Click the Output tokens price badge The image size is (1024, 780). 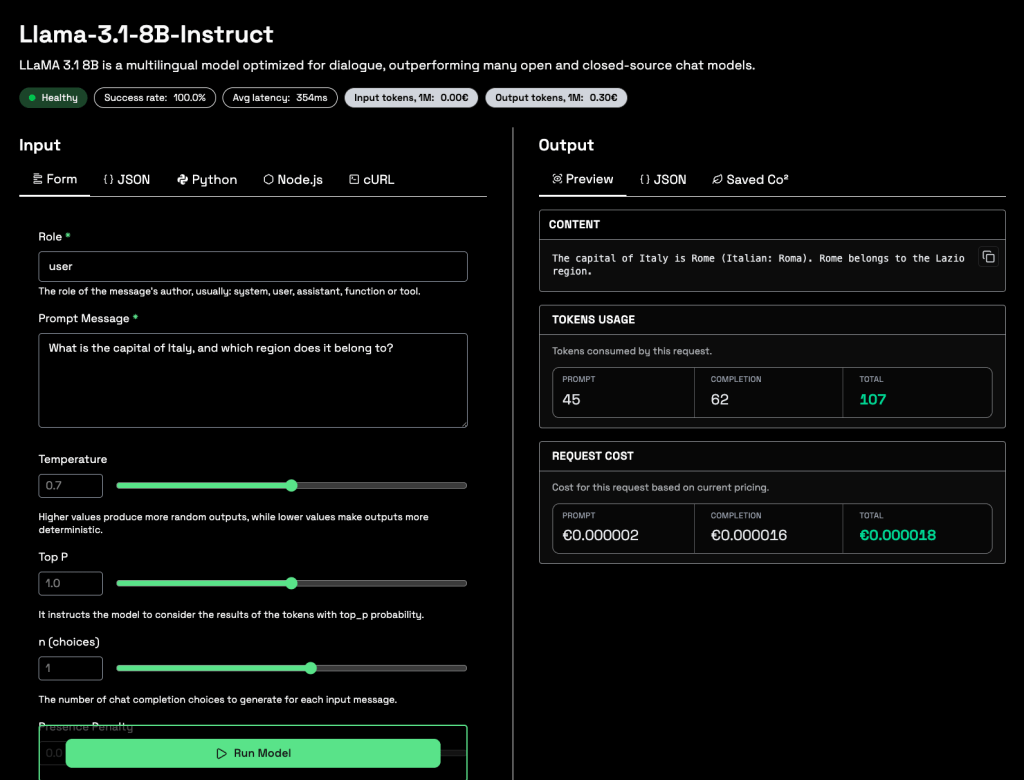[556, 98]
